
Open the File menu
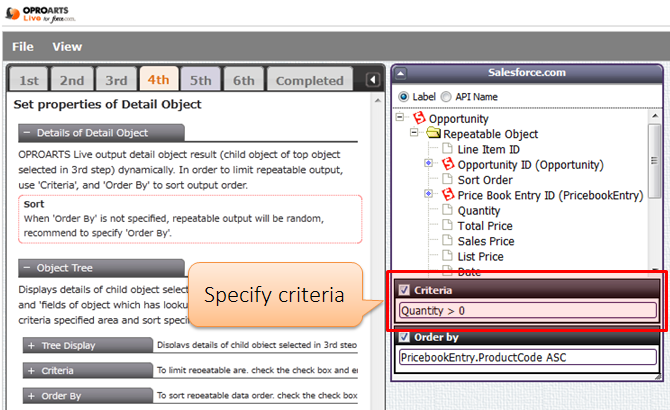pos(23,47)
